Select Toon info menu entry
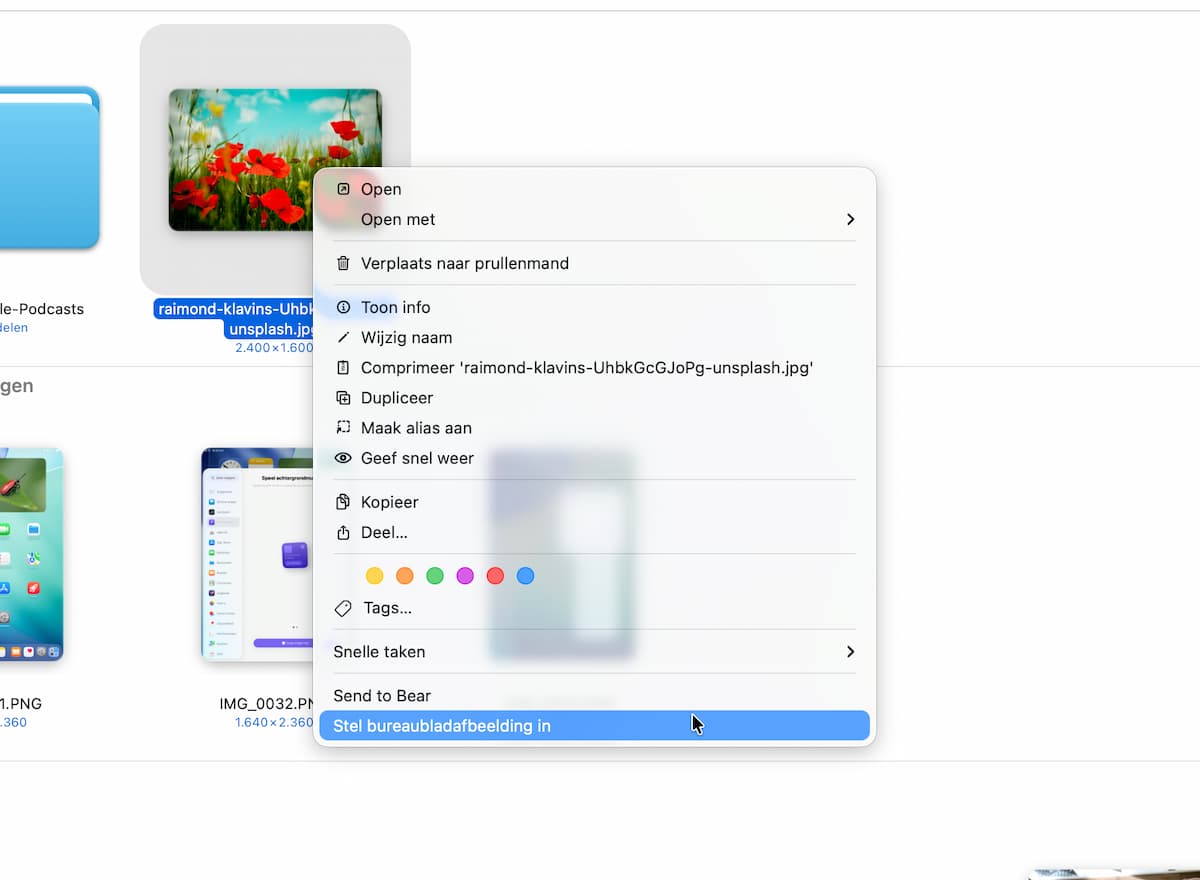The image size is (1200, 880). click(x=595, y=307)
